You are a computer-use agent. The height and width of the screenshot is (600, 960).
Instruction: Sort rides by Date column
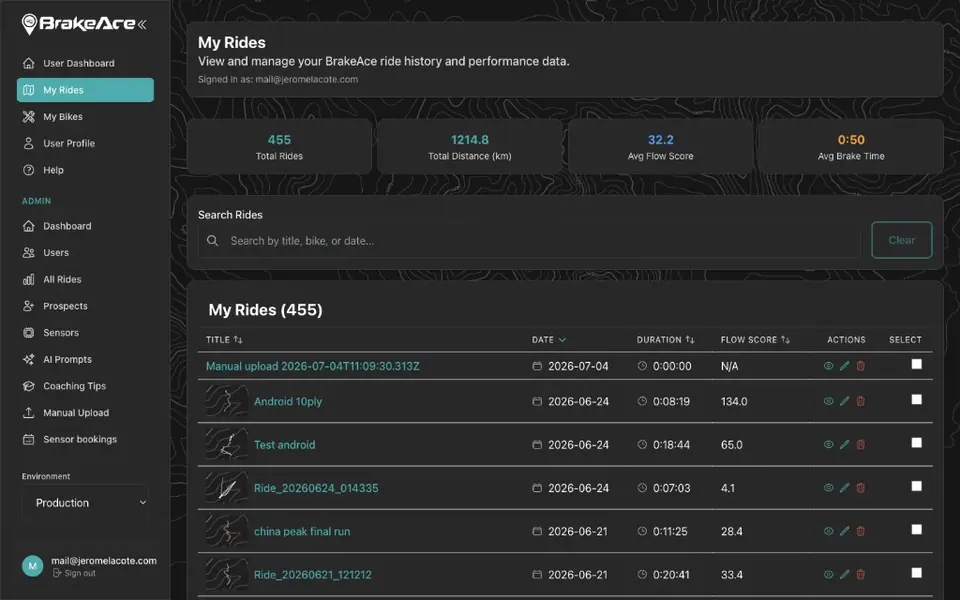click(x=549, y=340)
